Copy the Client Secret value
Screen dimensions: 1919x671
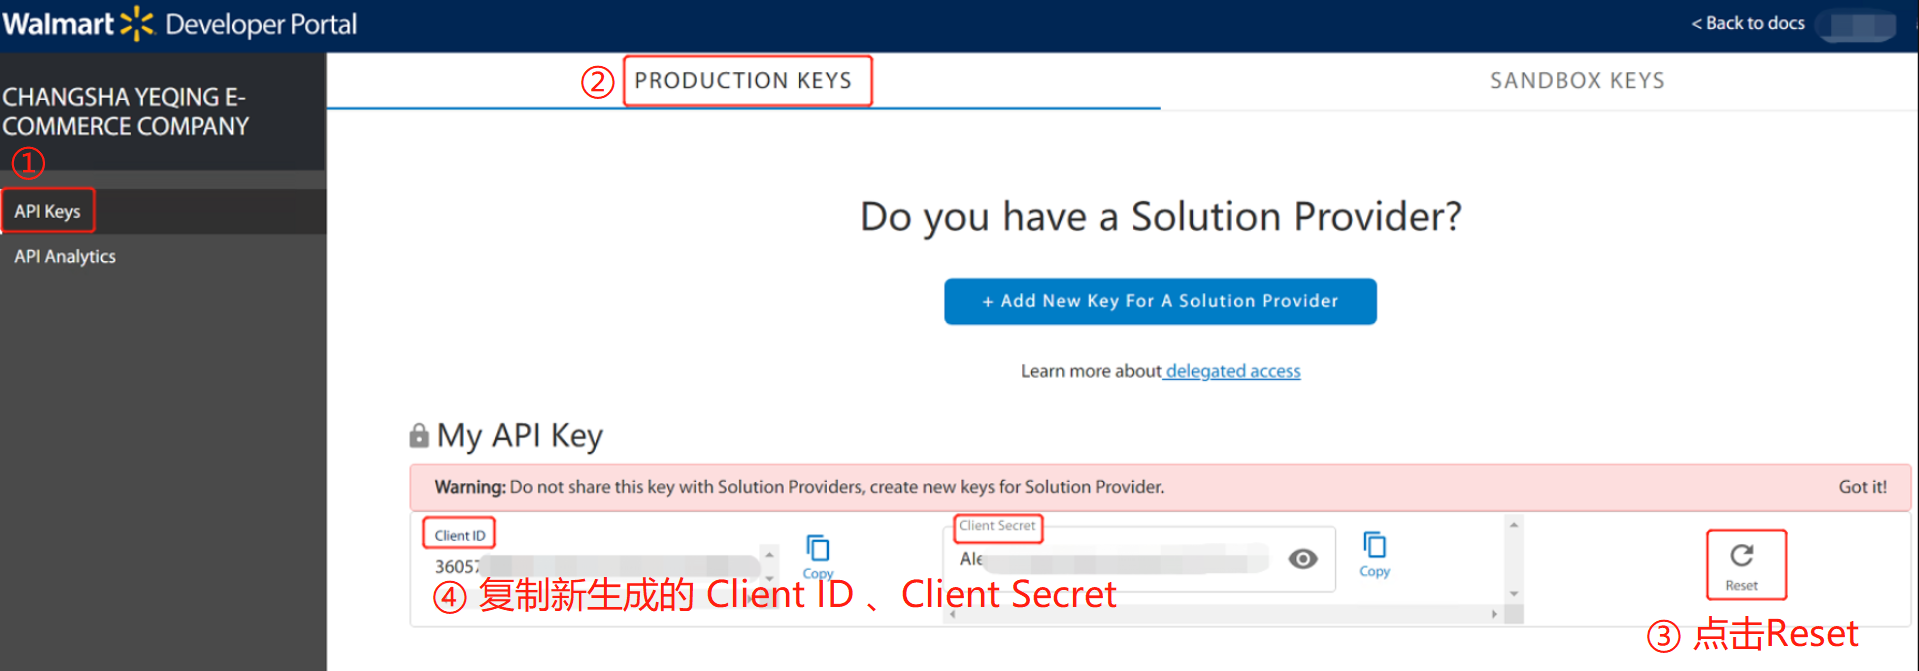point(1374,547)
